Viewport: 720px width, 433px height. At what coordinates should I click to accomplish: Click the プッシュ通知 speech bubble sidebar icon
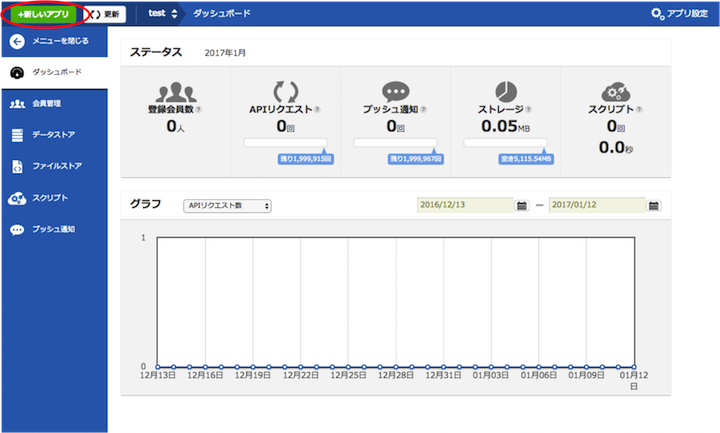pyautogui.click(x=17, y=230)
